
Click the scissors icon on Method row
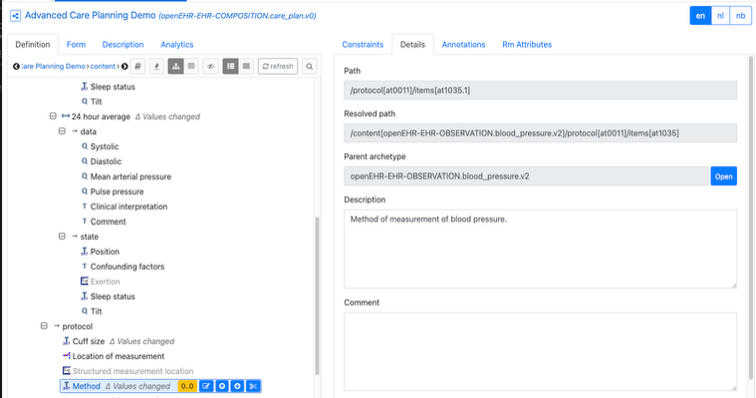click(x=253, y=386)
